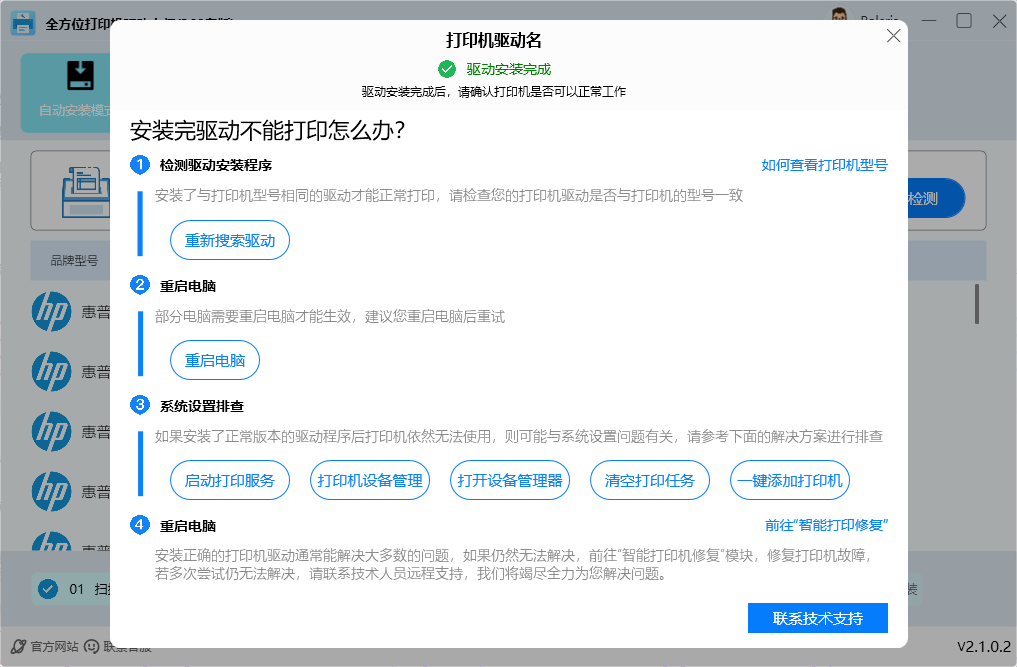Click the blue 联系技术支持 button
This screenshot has height=667, width=1017.
pyautogui.click(x=817, y=618)
